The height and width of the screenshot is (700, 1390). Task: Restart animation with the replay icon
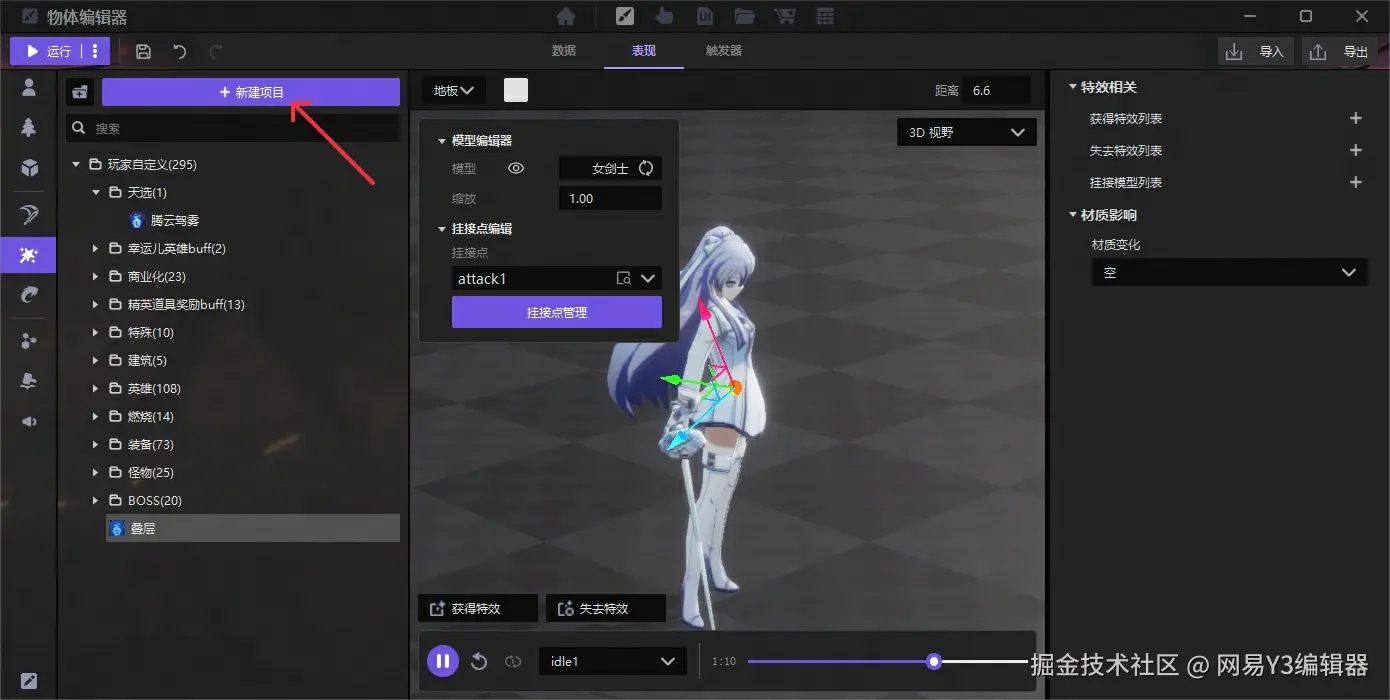[479, 661]
